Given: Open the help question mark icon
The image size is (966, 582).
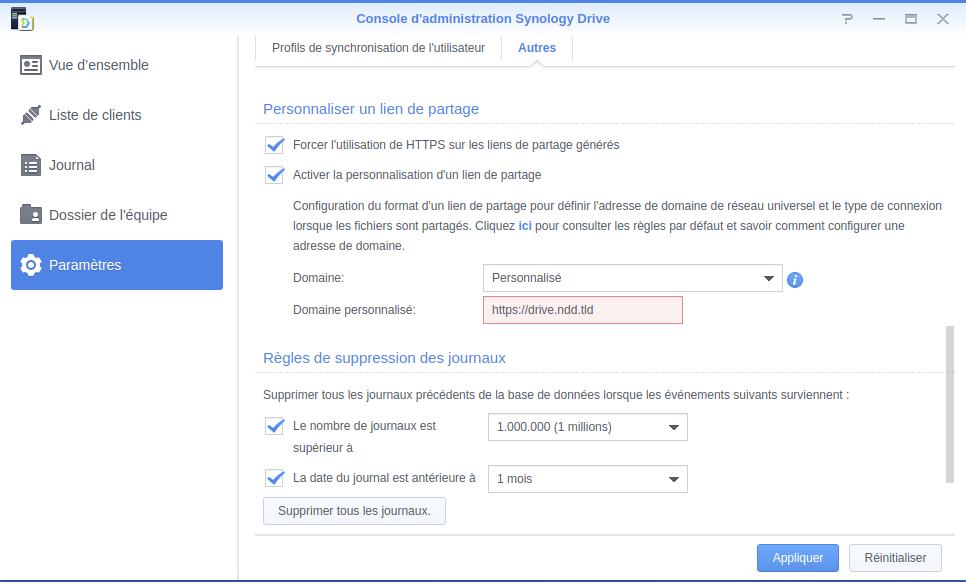Looking at the screenshot, I should [848, 19].
